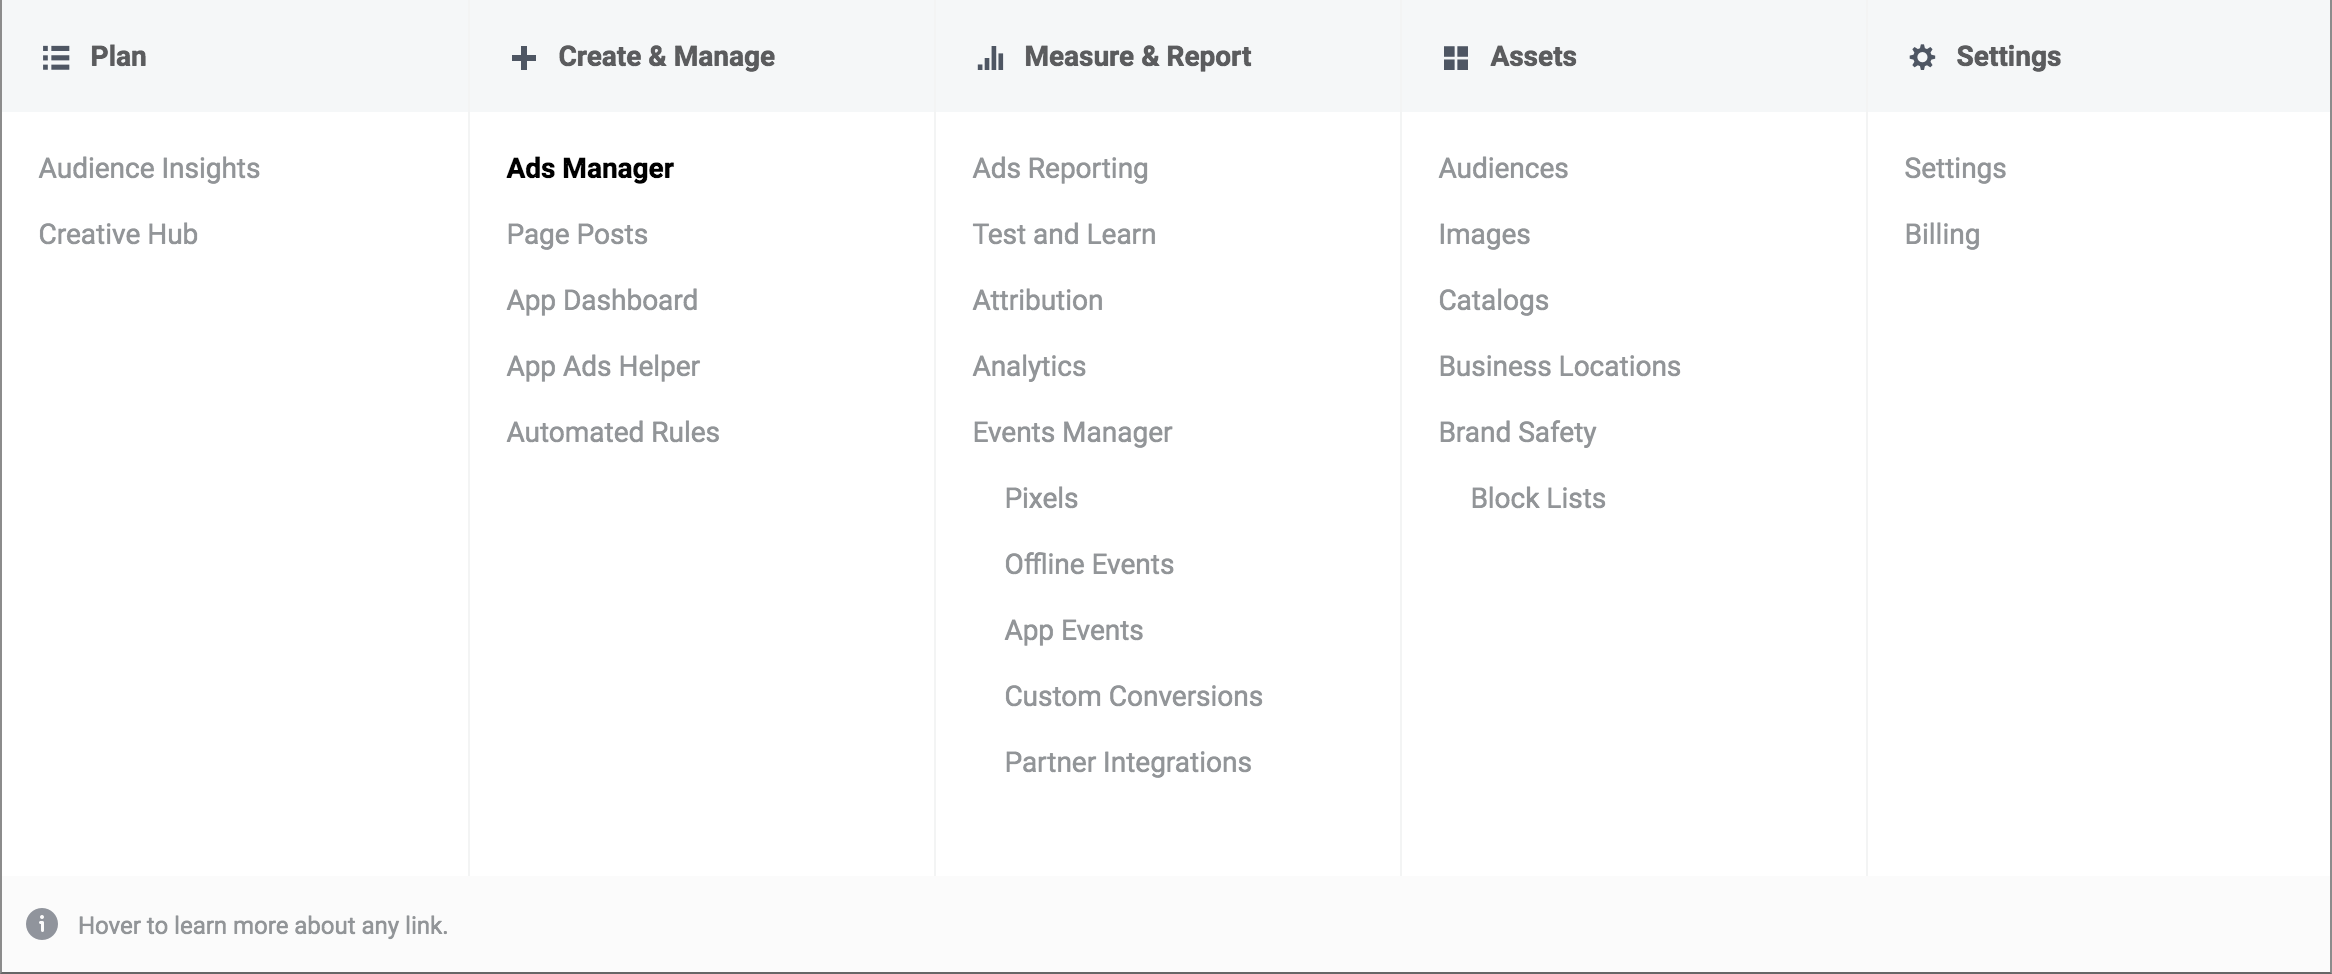The image size is (2332, 974).
Task: Choose Custom Conversions
Action: point(1133,696)
